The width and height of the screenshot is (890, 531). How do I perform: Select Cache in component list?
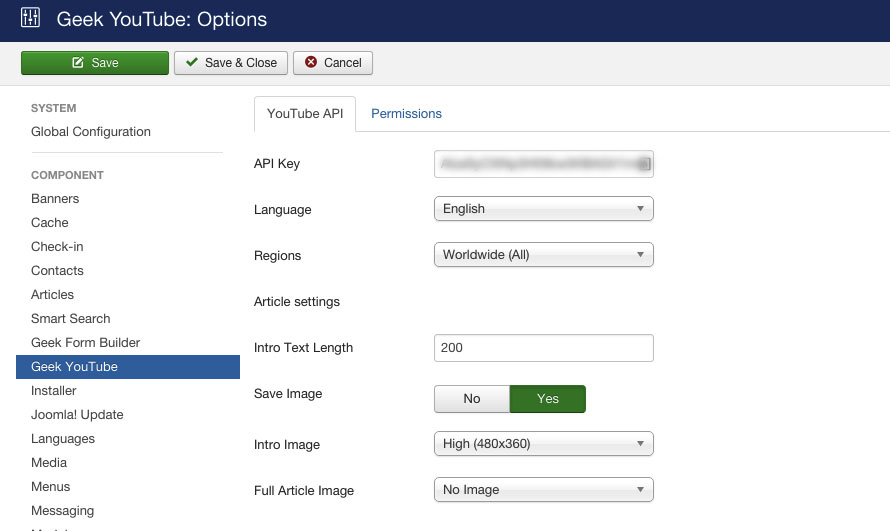pos(50,222)
